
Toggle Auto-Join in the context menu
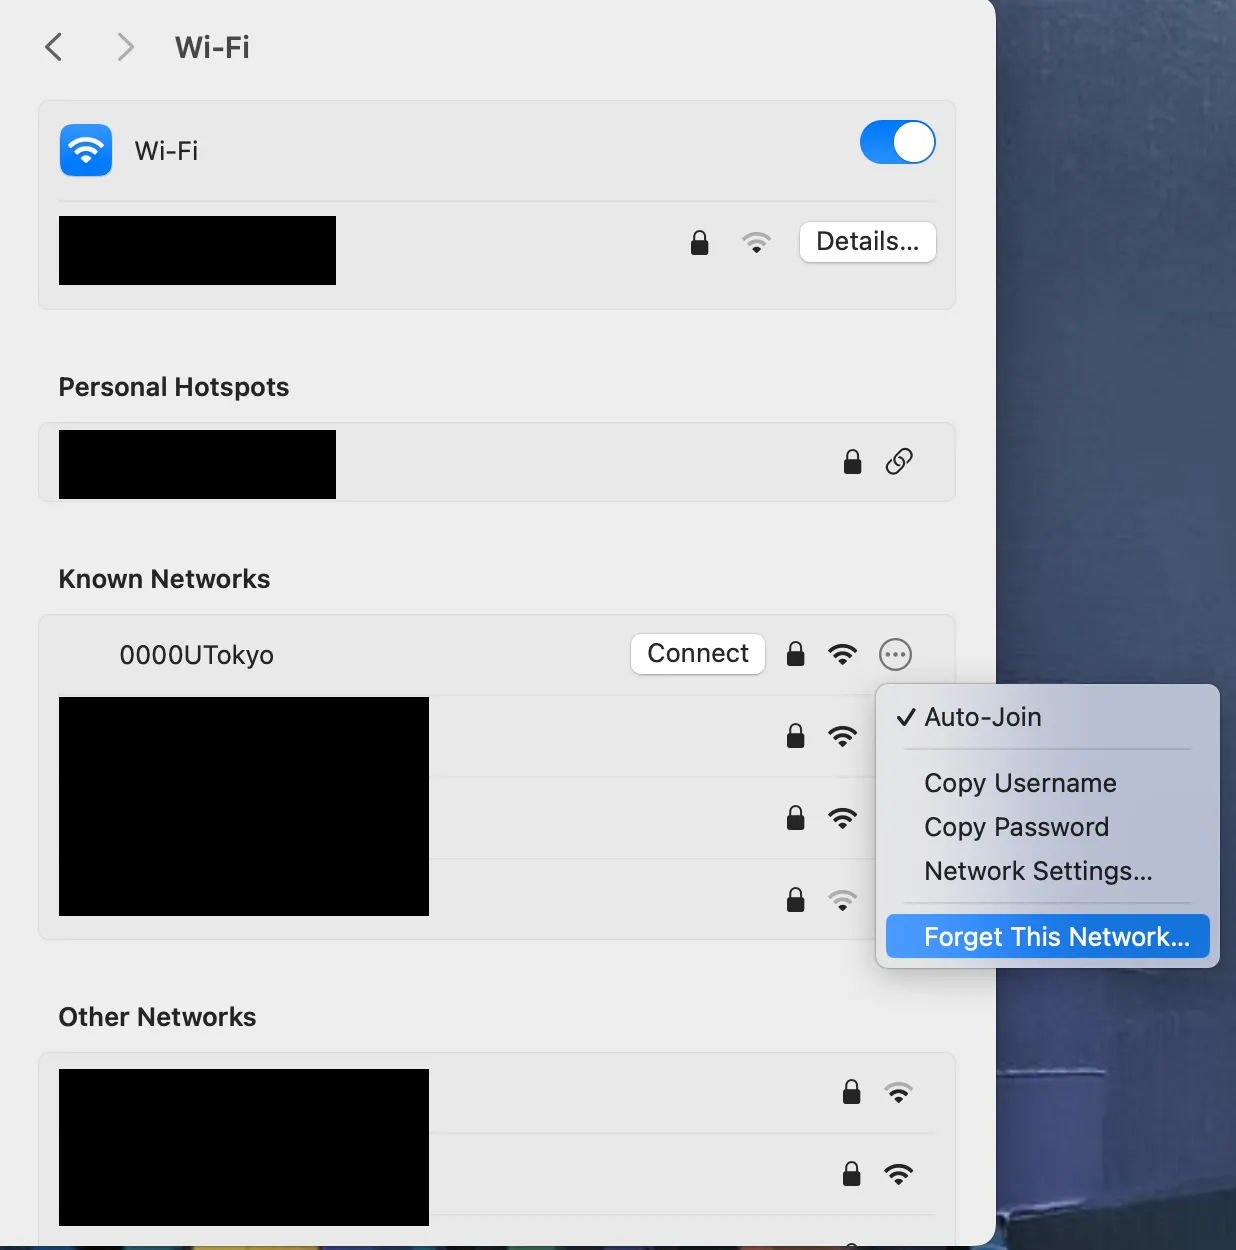coord(982,717)
